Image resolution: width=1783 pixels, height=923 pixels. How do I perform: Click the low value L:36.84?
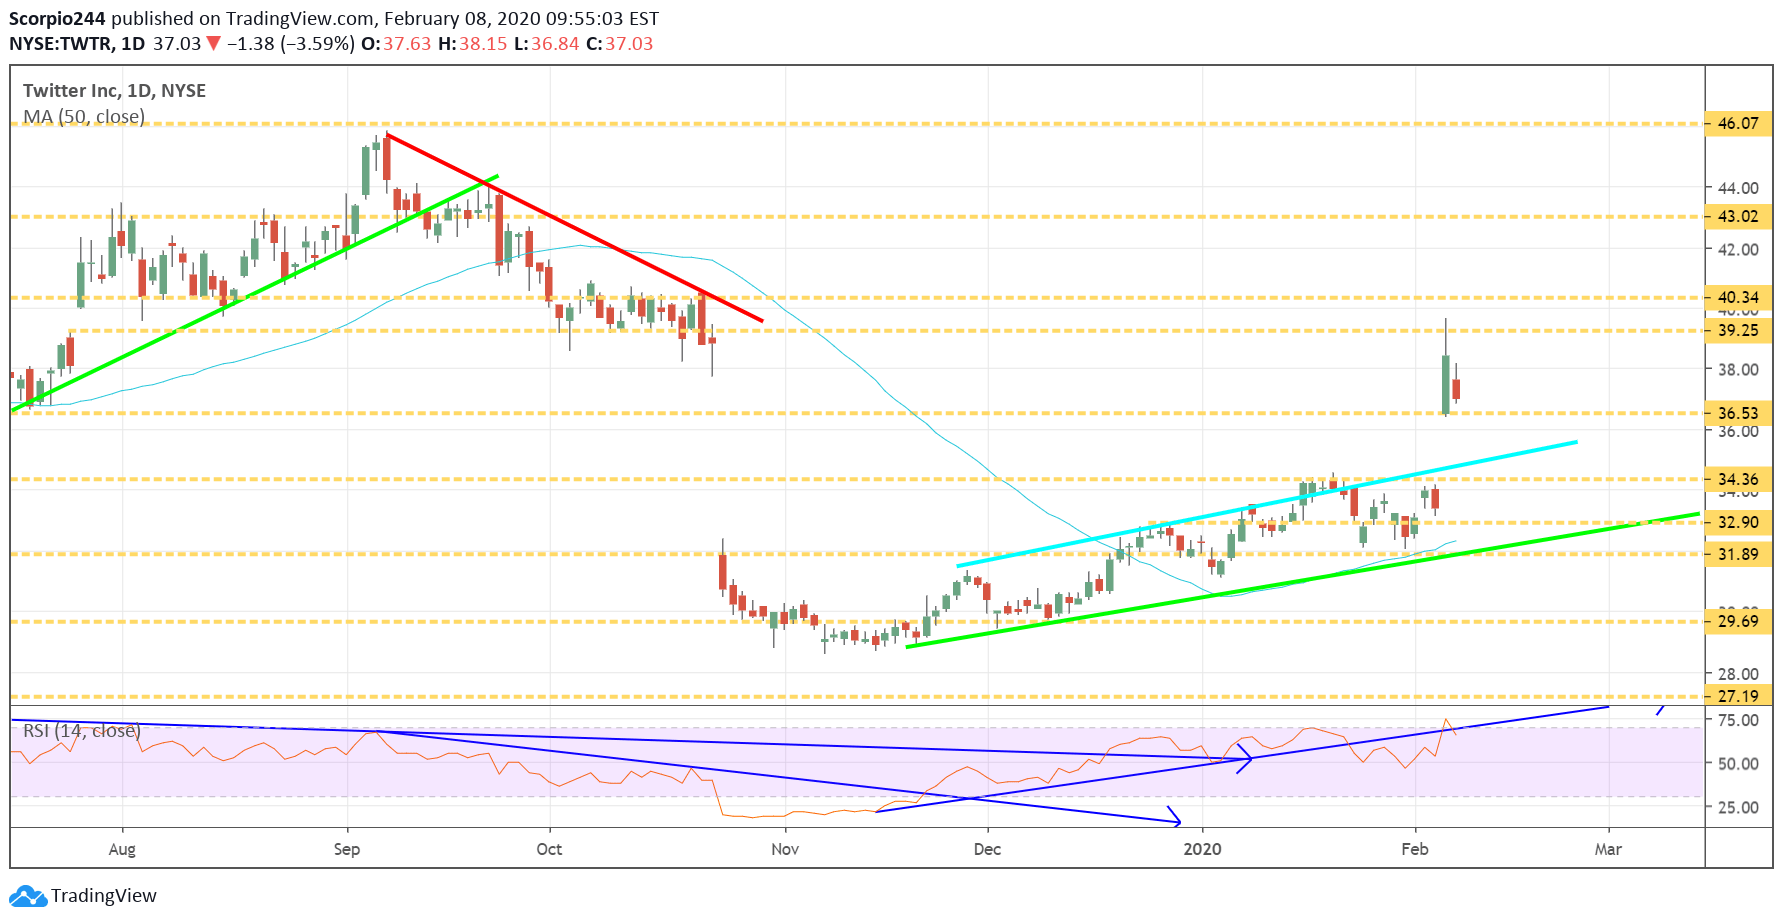[x=547, y=44]
